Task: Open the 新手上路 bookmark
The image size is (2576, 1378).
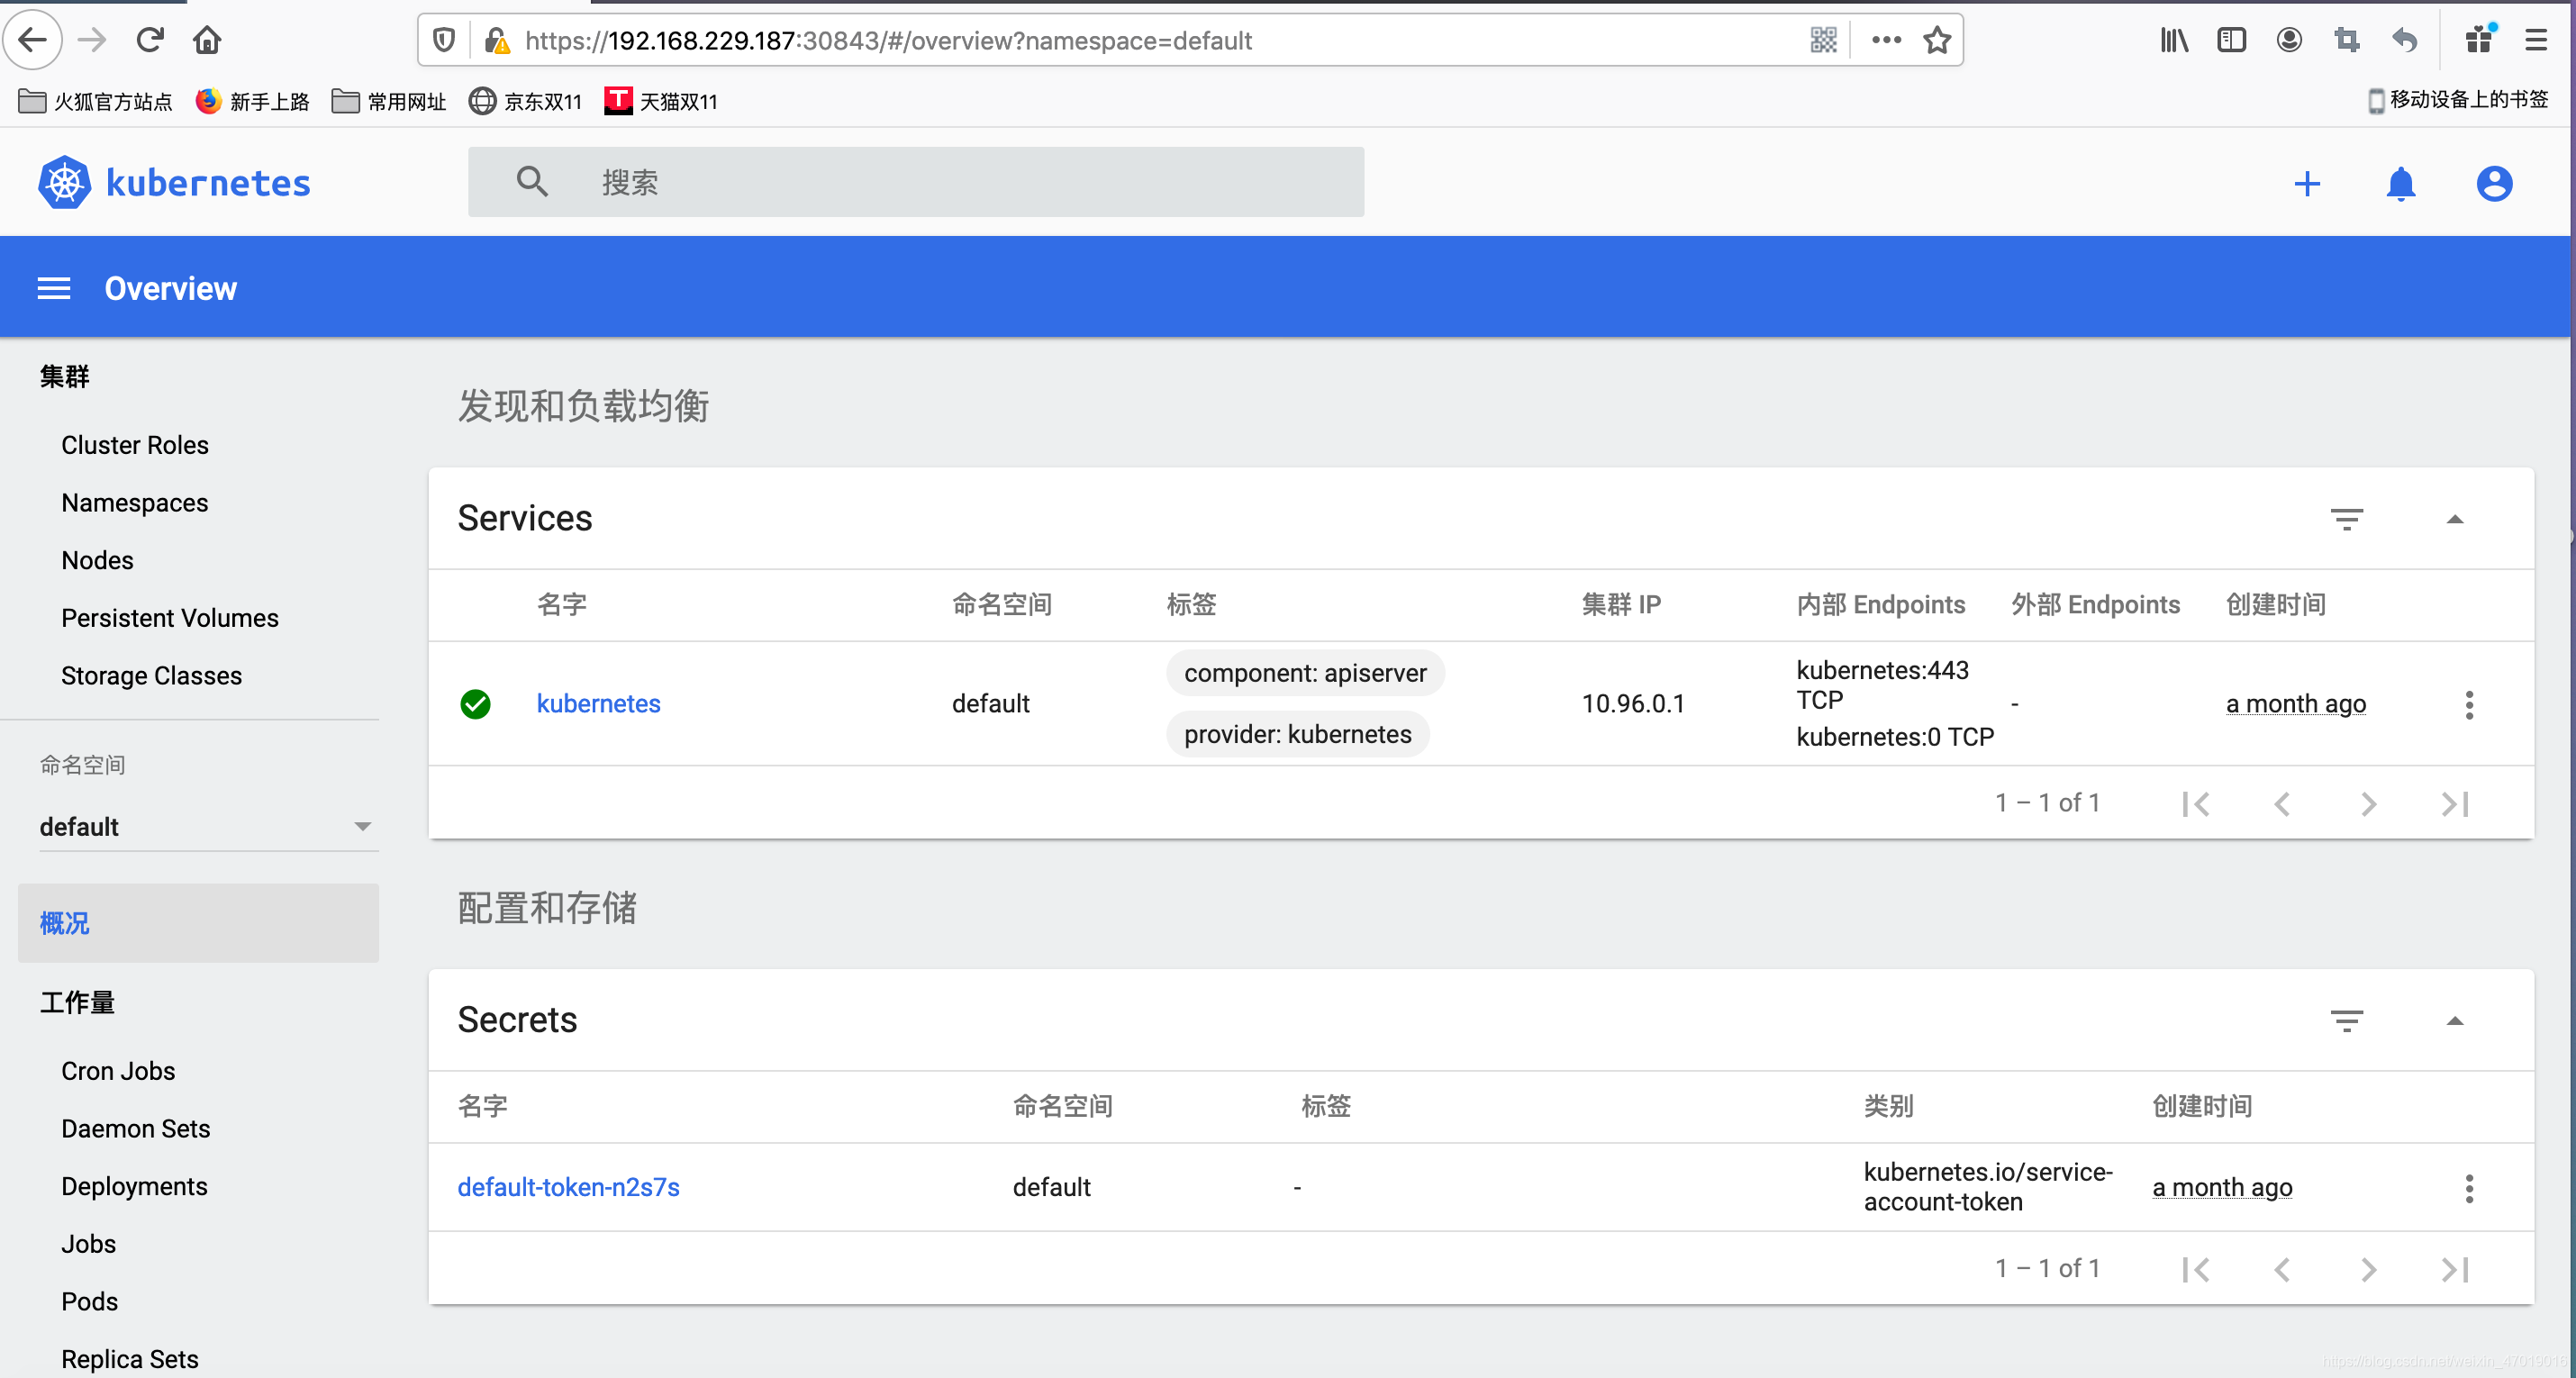Action: pos(252,101)
